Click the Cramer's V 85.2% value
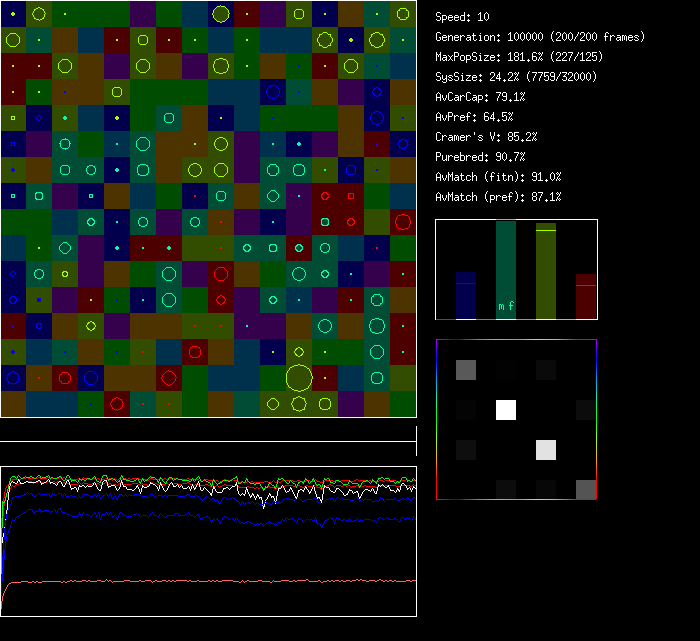 click(x=487, y=137)
